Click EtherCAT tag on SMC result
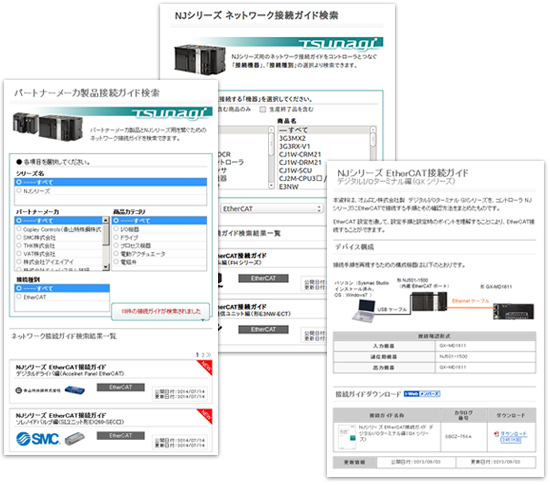The image size is (550, 485). point(121,436)
